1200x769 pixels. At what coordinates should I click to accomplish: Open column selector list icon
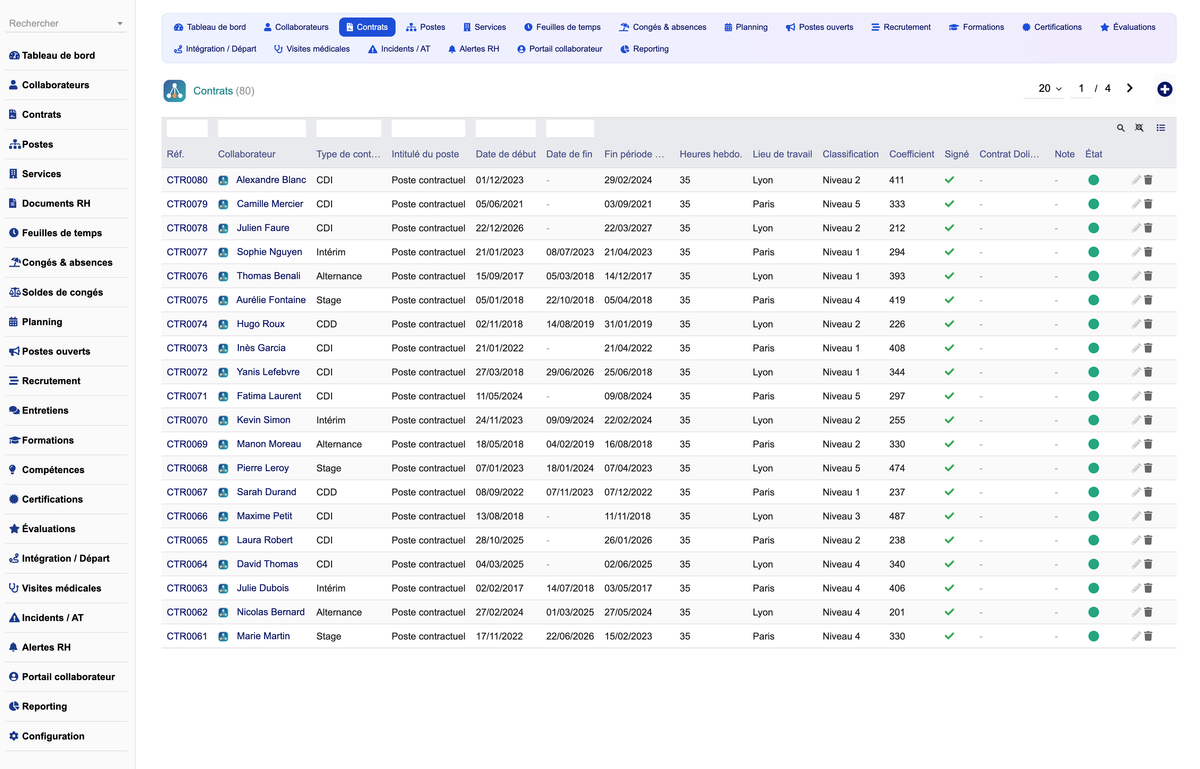click(x=1161, y=128)
